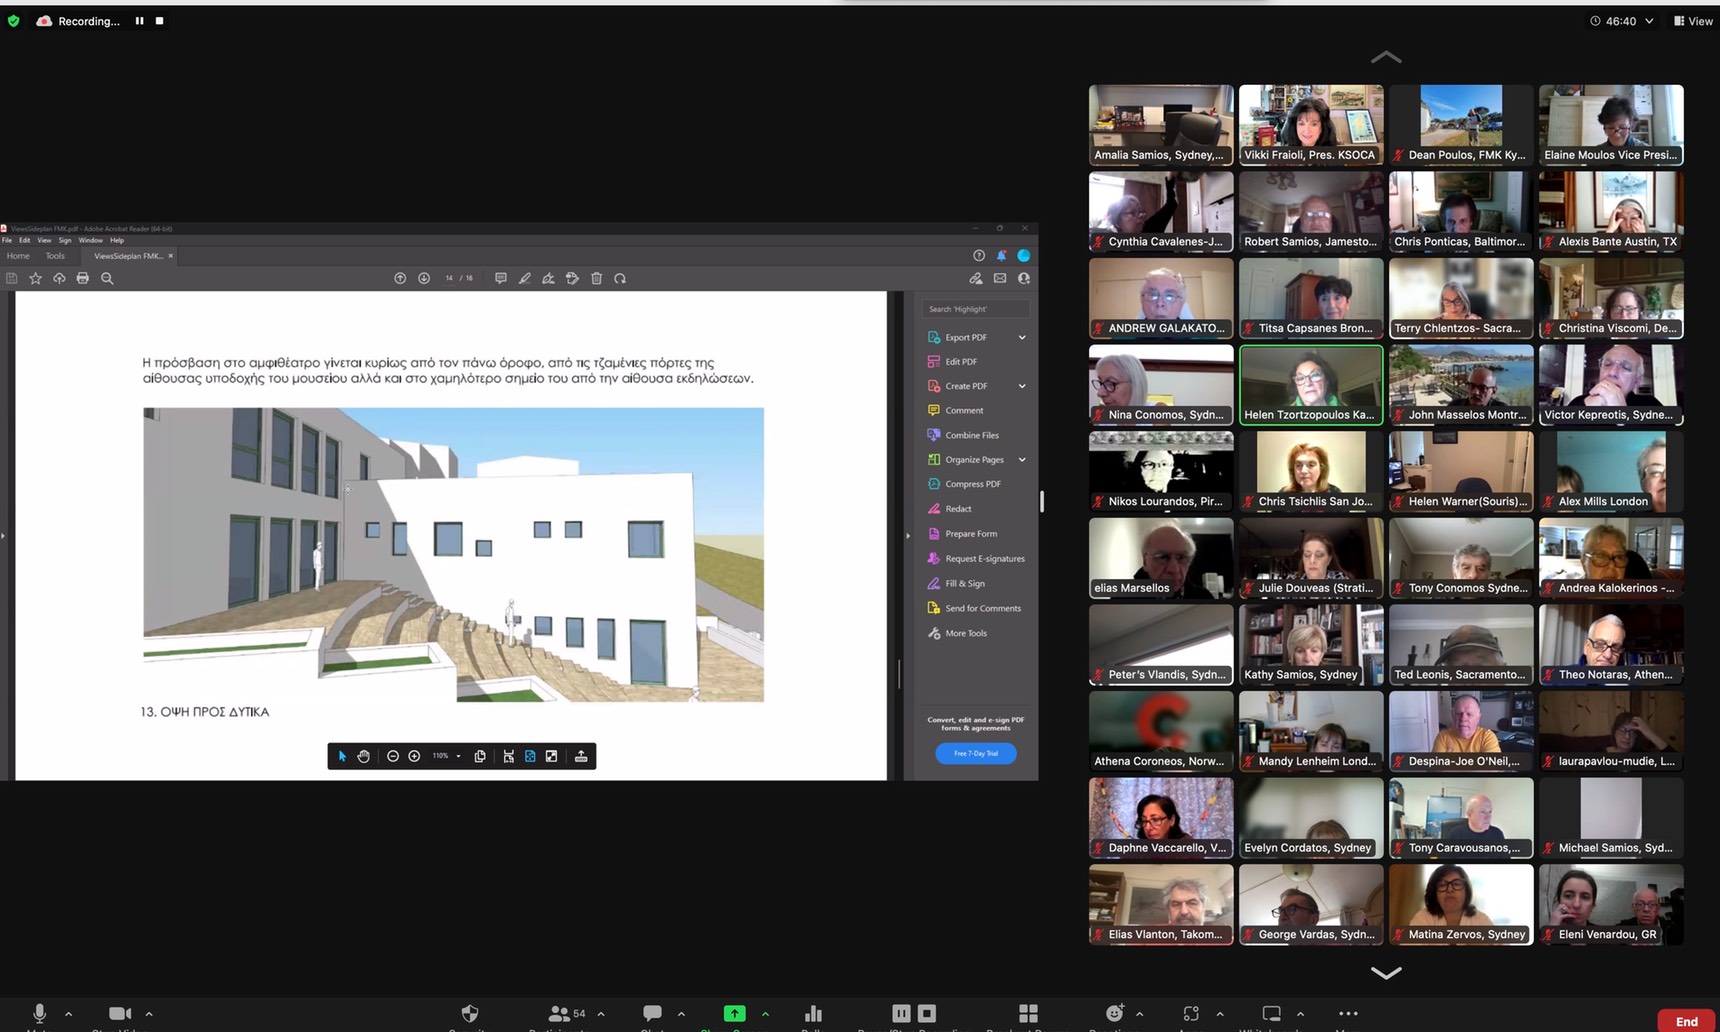Switch to the Tools tab
Screen dimensions: 1720x1032
(55, 256)
